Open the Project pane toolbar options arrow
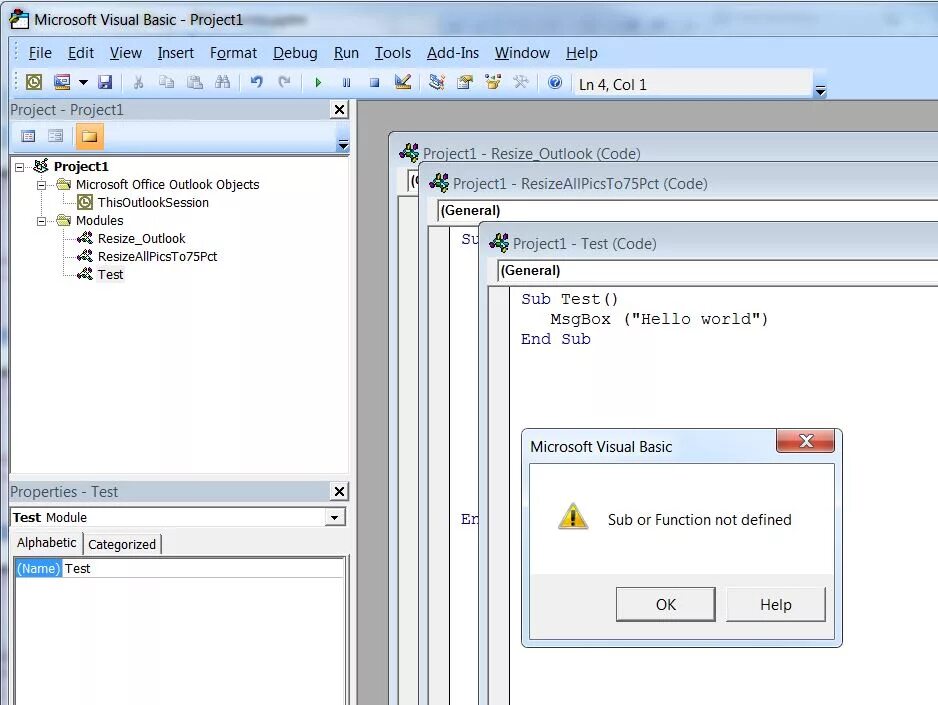The image size is (938, 705). click(x=343, y=144)
